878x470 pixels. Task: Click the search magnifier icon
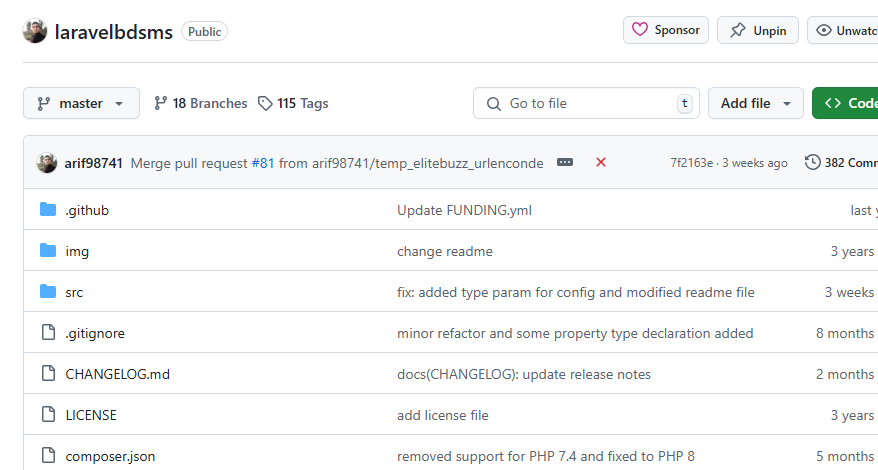[493, 104]
